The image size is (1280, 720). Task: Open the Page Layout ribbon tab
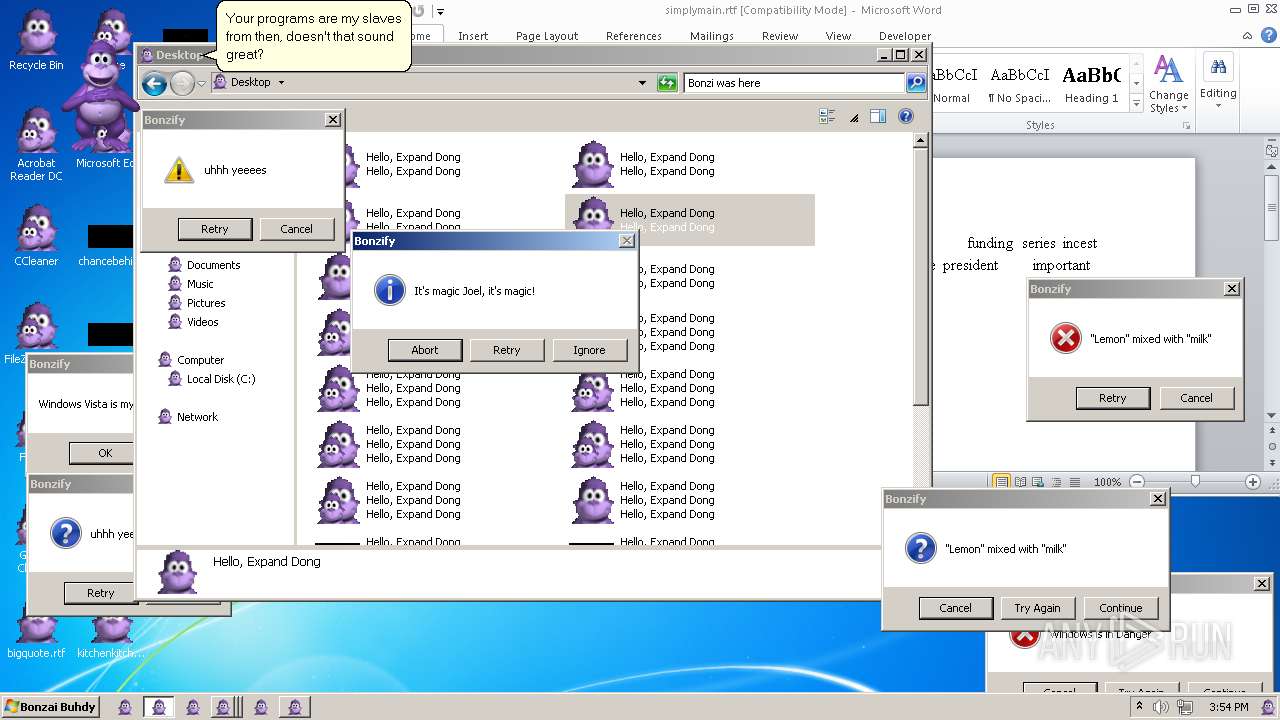tap(547, 36)
